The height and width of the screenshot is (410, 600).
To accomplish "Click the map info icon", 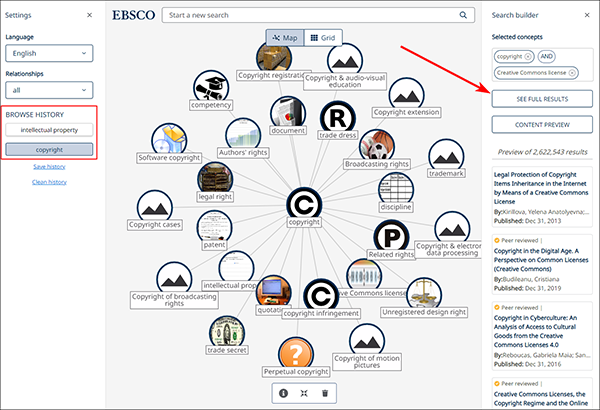I will (283, 393).
